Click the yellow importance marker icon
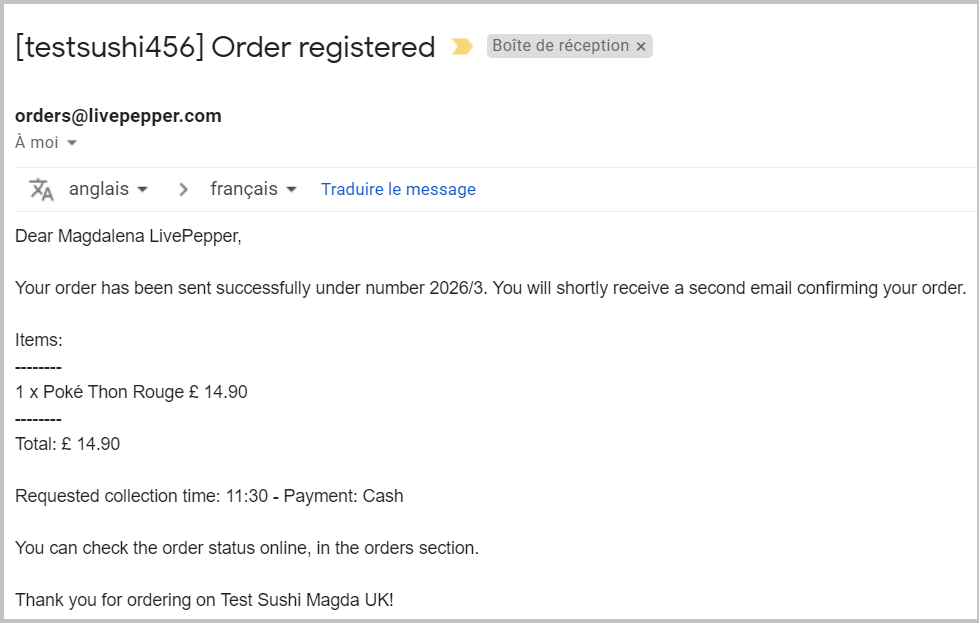This screenshot has height=623, width=979. (x=462, y=46)
